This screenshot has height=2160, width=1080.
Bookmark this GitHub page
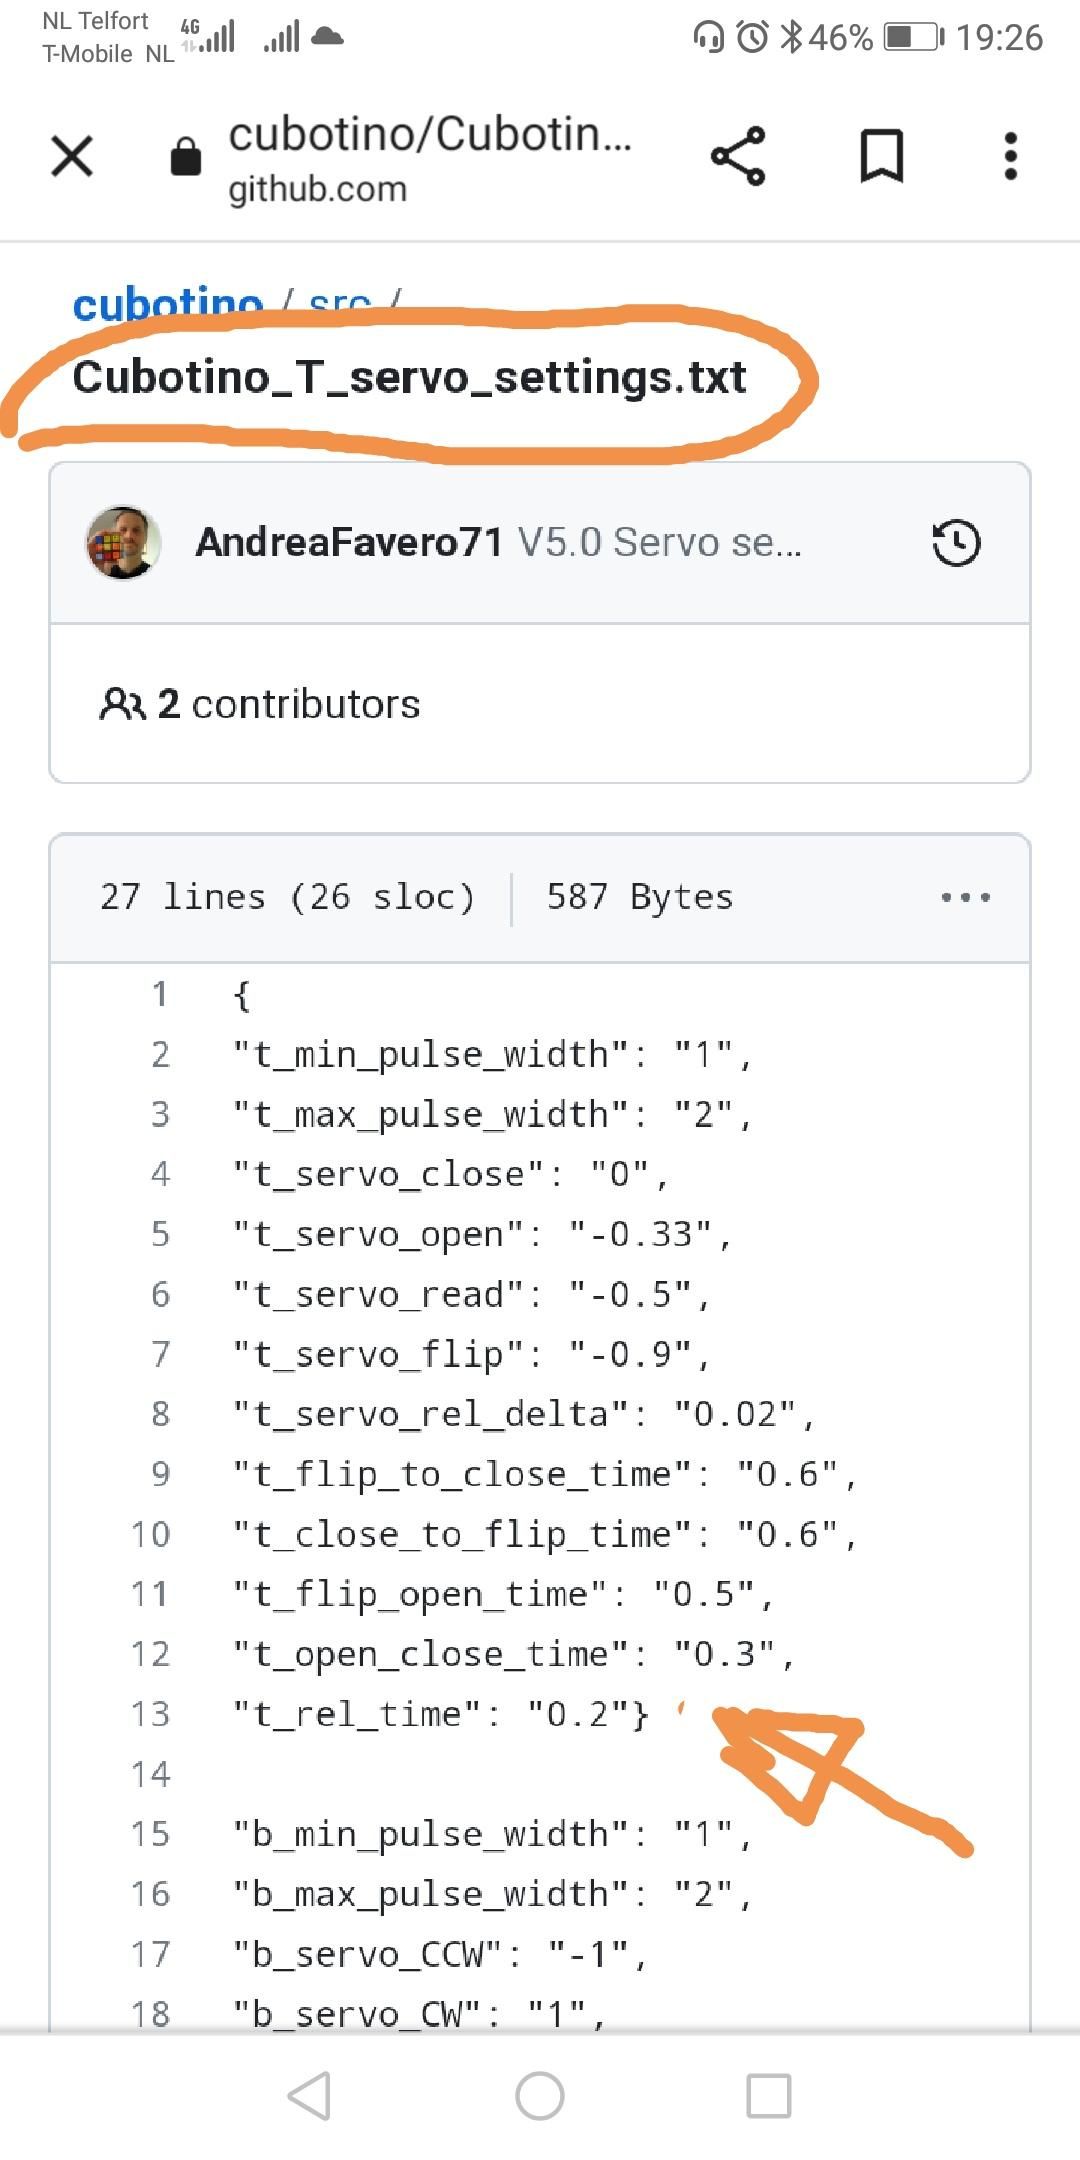(881, 156)
